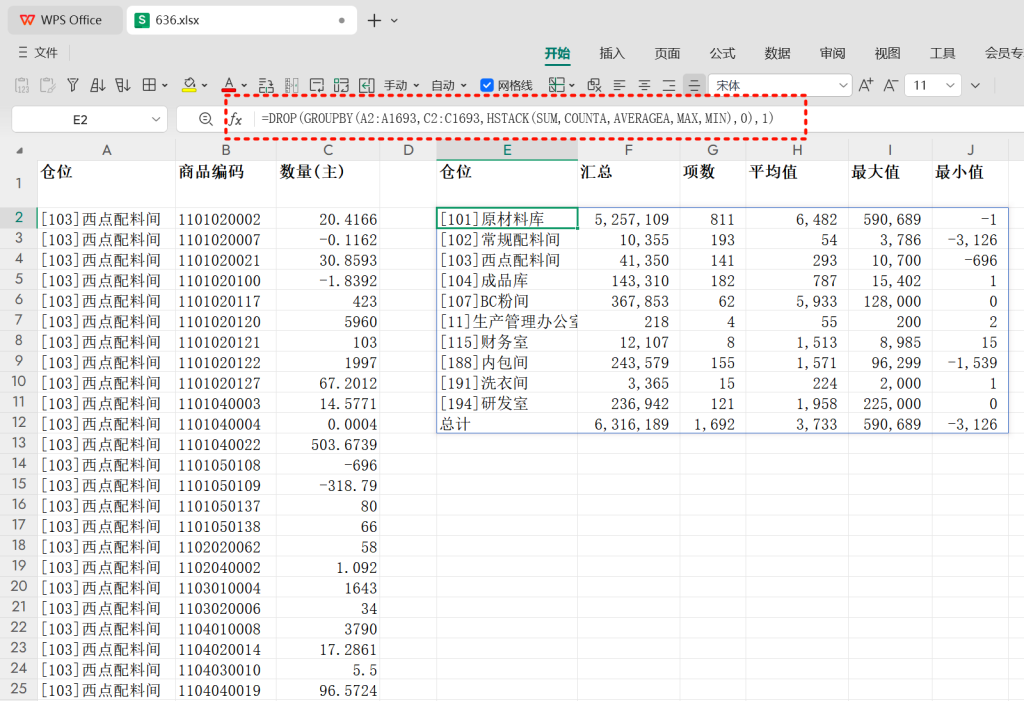
Task: Click the freeze panes icon
Action: (x=556, y=85)
